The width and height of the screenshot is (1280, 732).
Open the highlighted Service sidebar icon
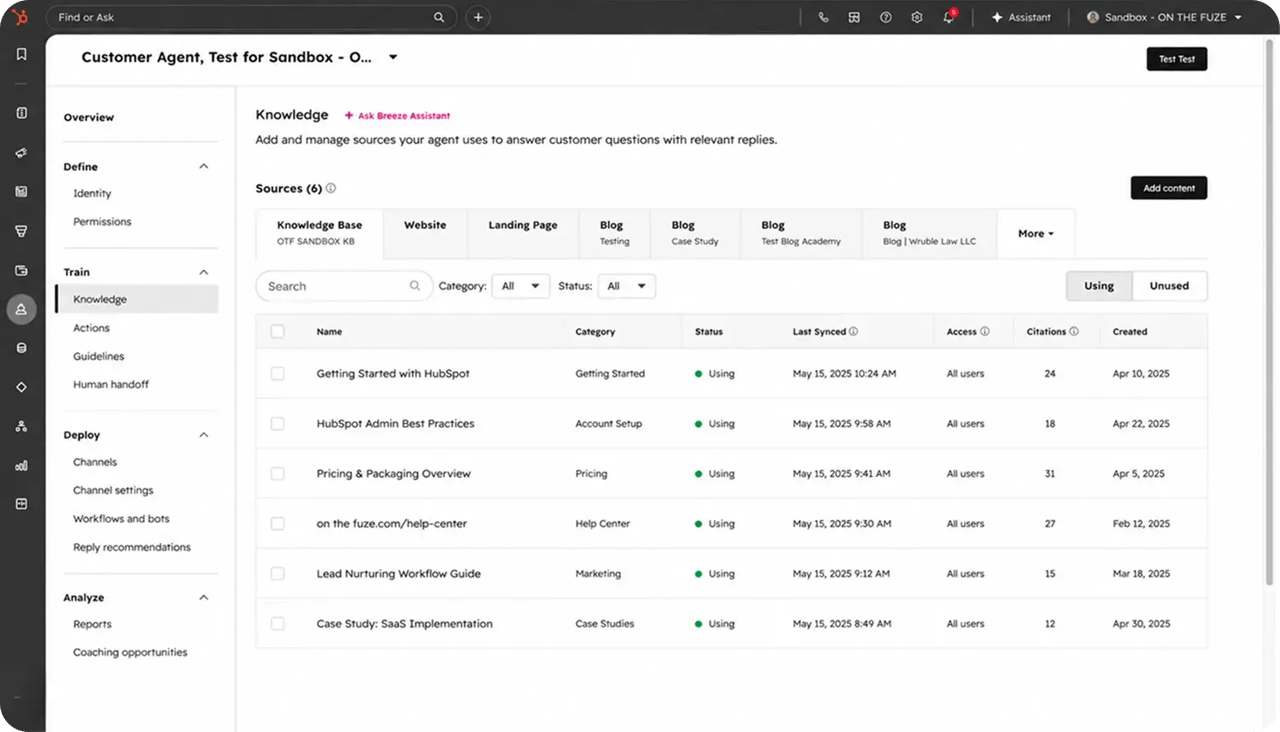(21, 310)
